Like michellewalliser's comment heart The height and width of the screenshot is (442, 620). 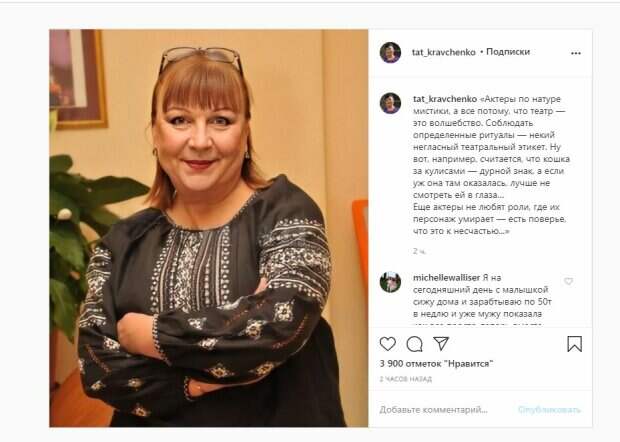click(568, 281)
